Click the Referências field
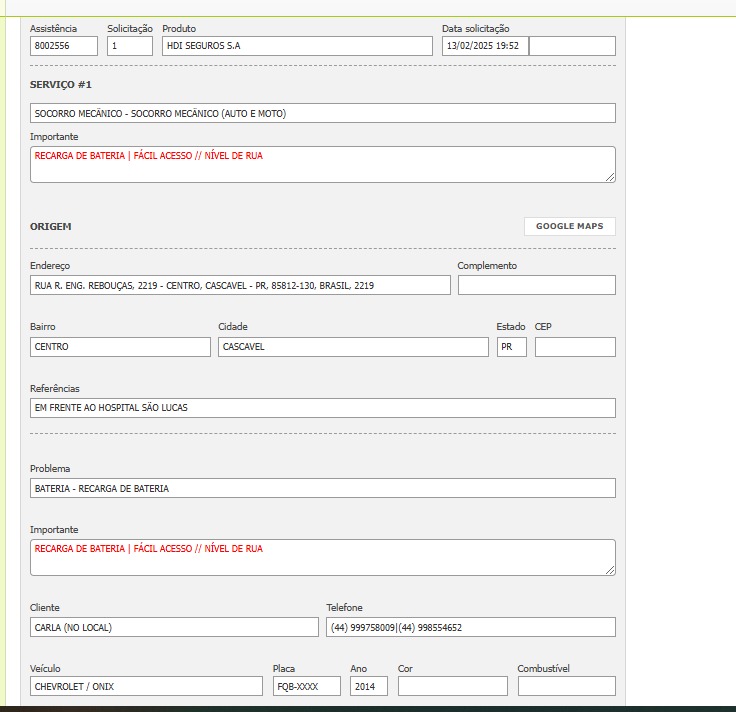Screen dimensions: 736x712 click(x=322, y=408)
